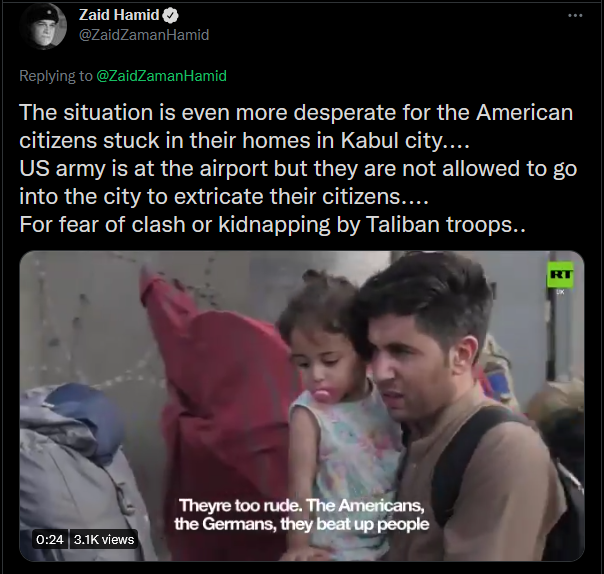Click tweet line 'into the city to extricate'
The height and width of the screenshot is (574, 604).
[224, 197]
